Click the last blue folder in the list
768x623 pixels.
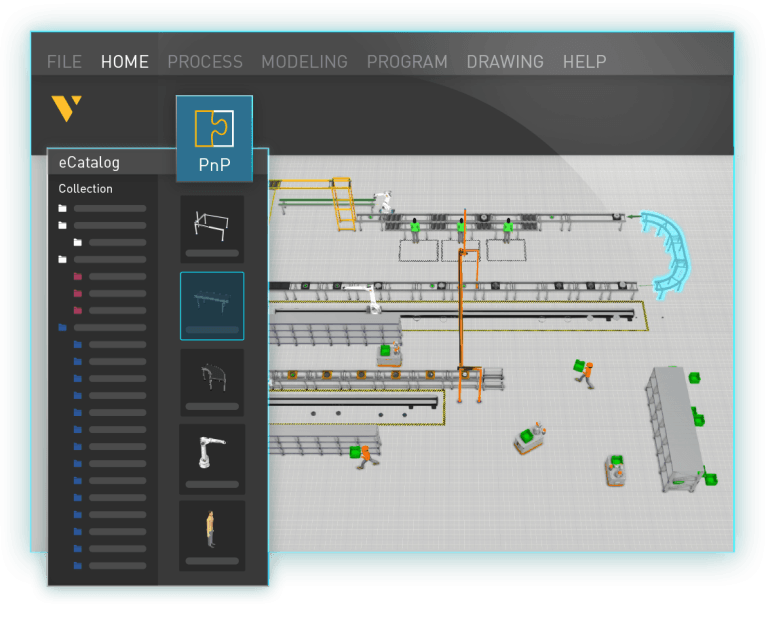tap(78, 565)
